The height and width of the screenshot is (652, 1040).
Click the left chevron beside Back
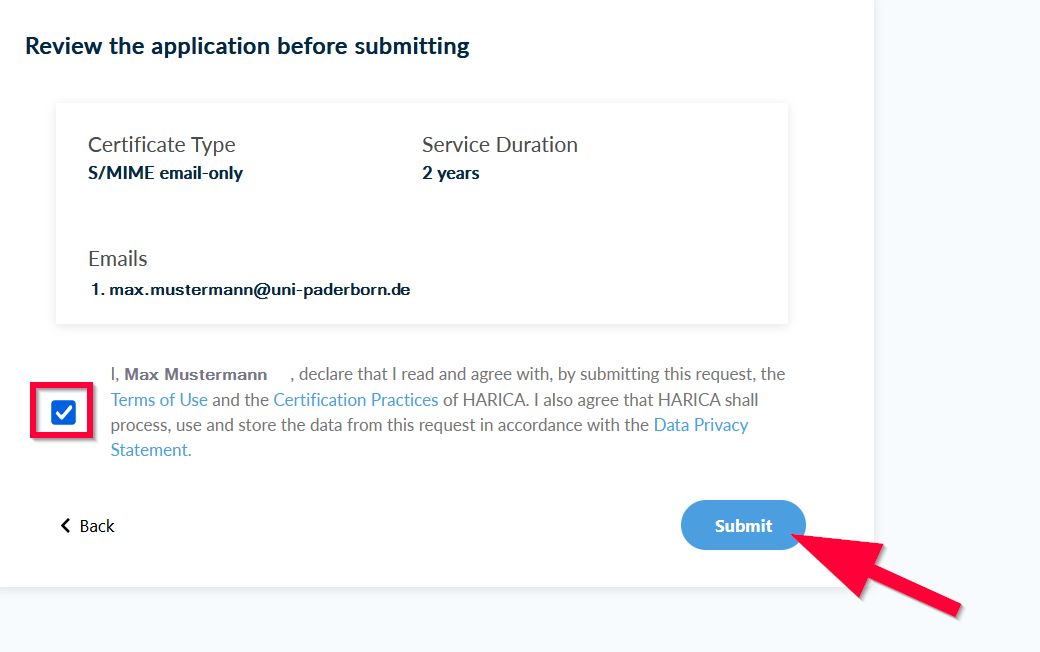(66, 526)
